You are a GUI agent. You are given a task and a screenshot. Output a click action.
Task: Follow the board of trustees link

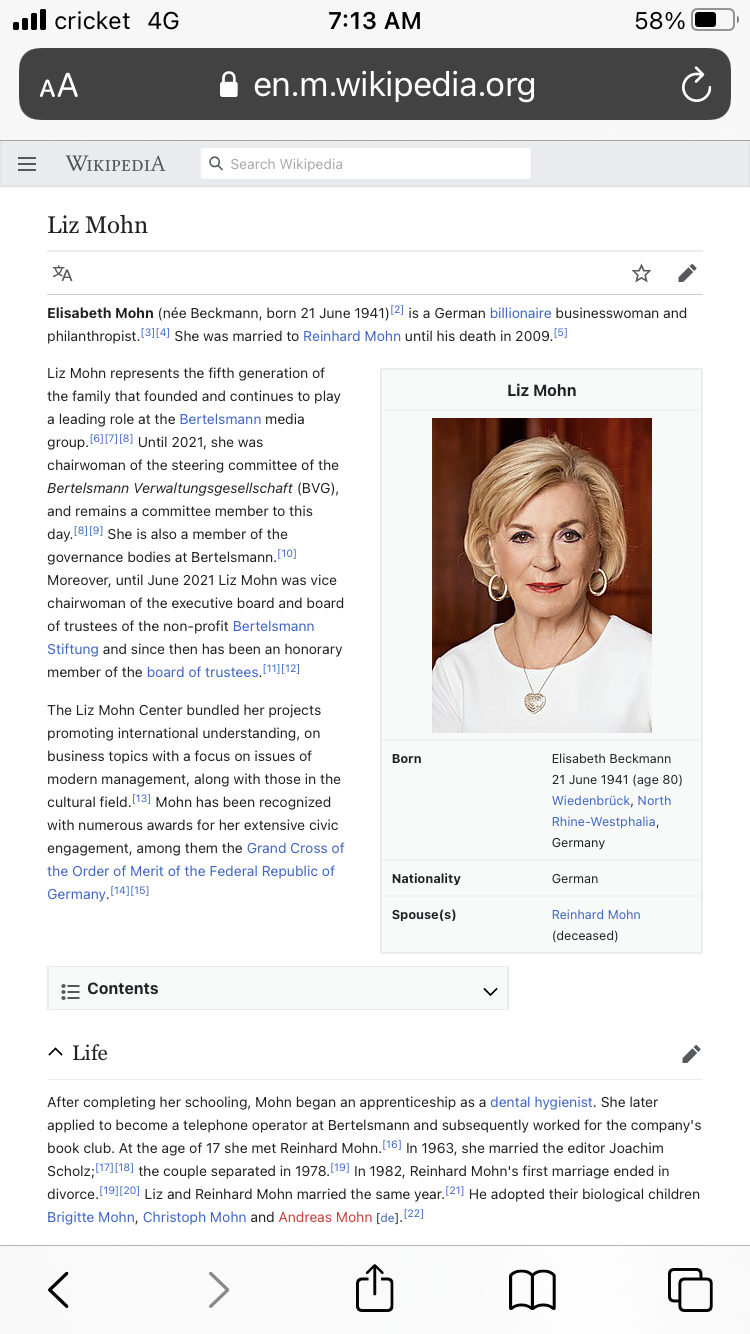point(203,672)
